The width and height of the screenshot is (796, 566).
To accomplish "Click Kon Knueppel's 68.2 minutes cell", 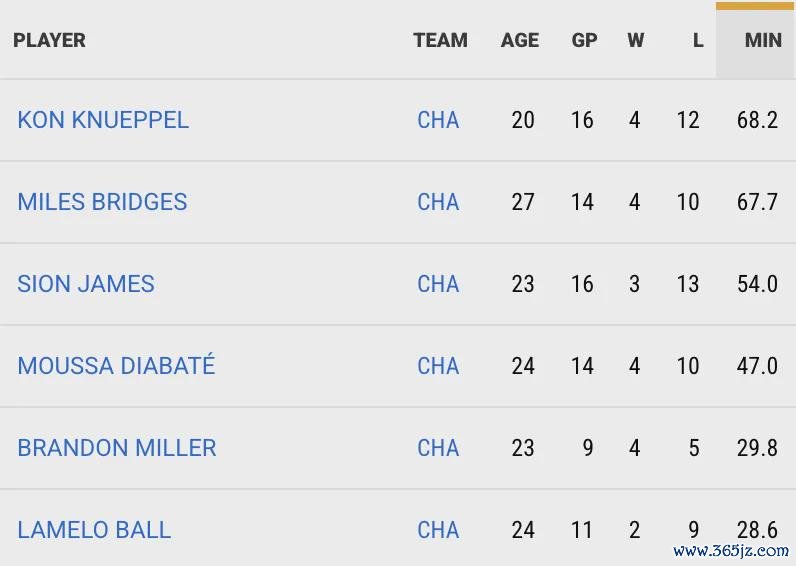I will pos(757,120).
